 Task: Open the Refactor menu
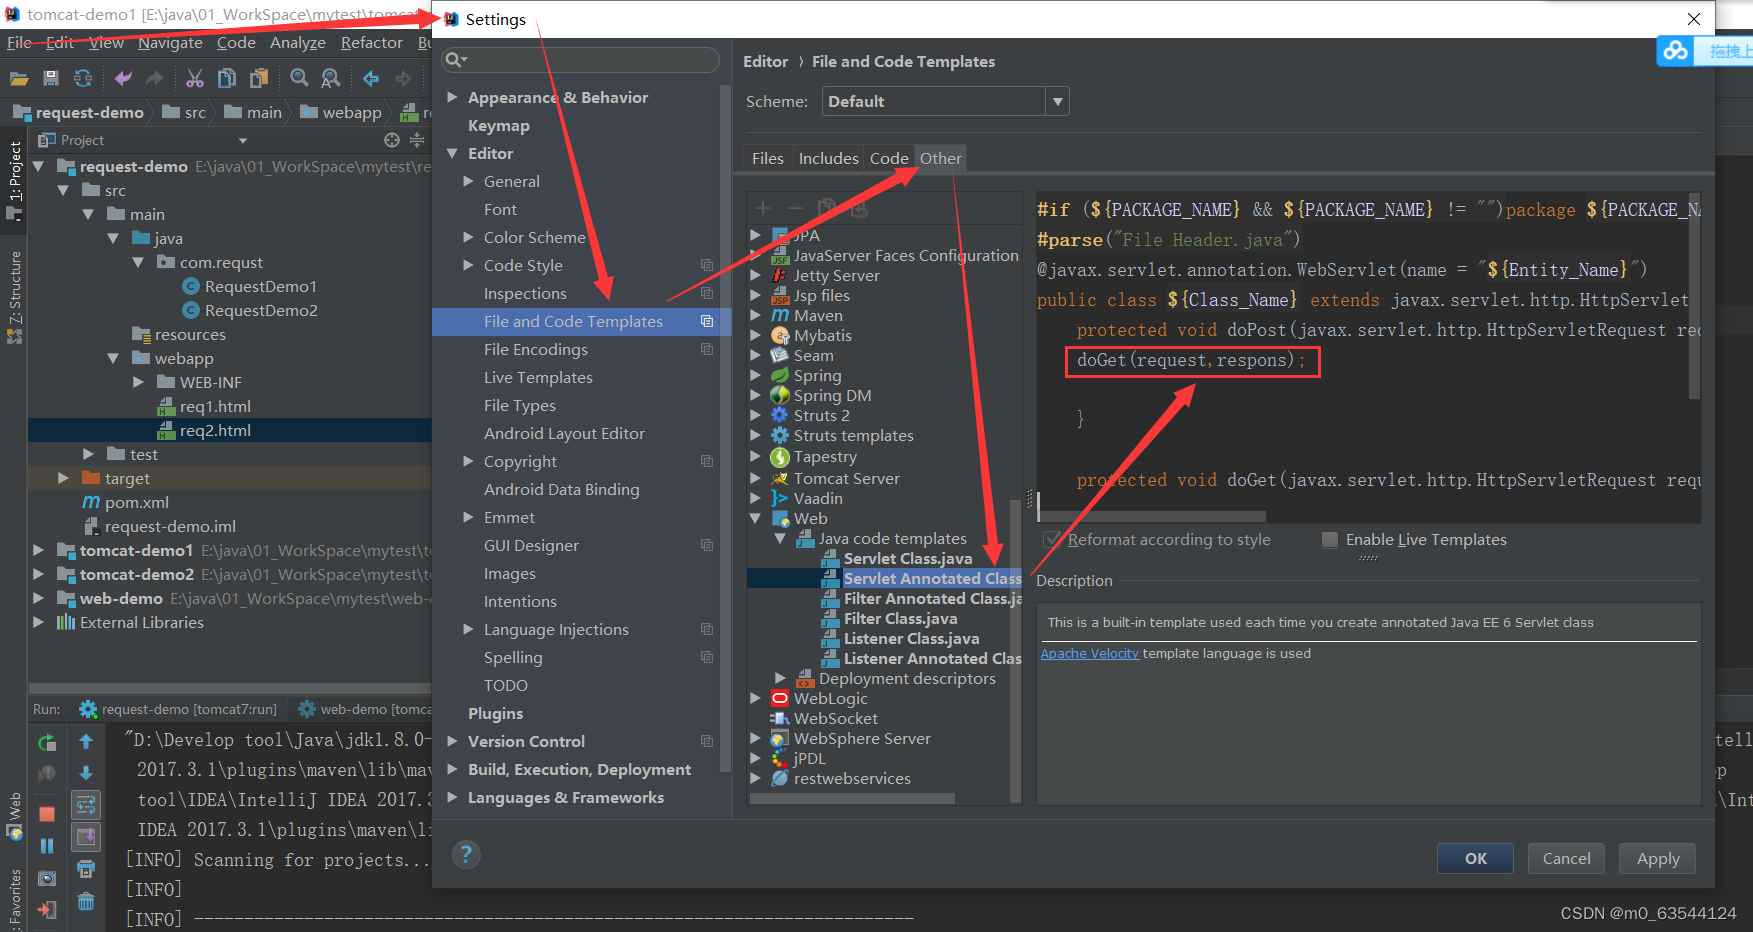pos(371,42)
